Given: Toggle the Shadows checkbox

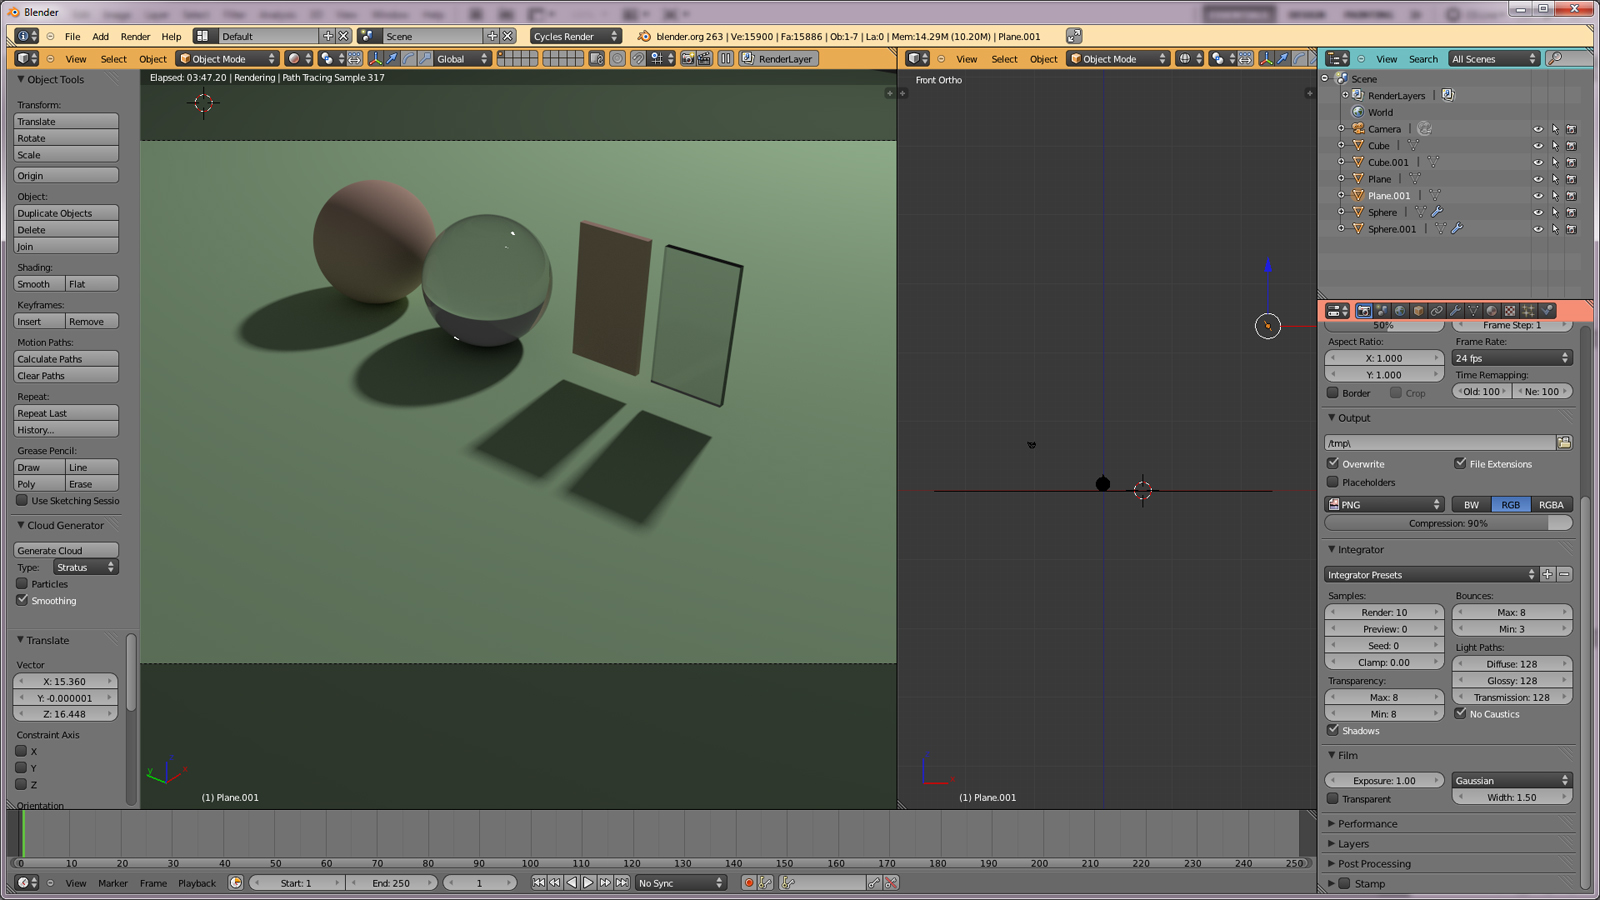Looking at the screenshot, I should pos(1333,730).
